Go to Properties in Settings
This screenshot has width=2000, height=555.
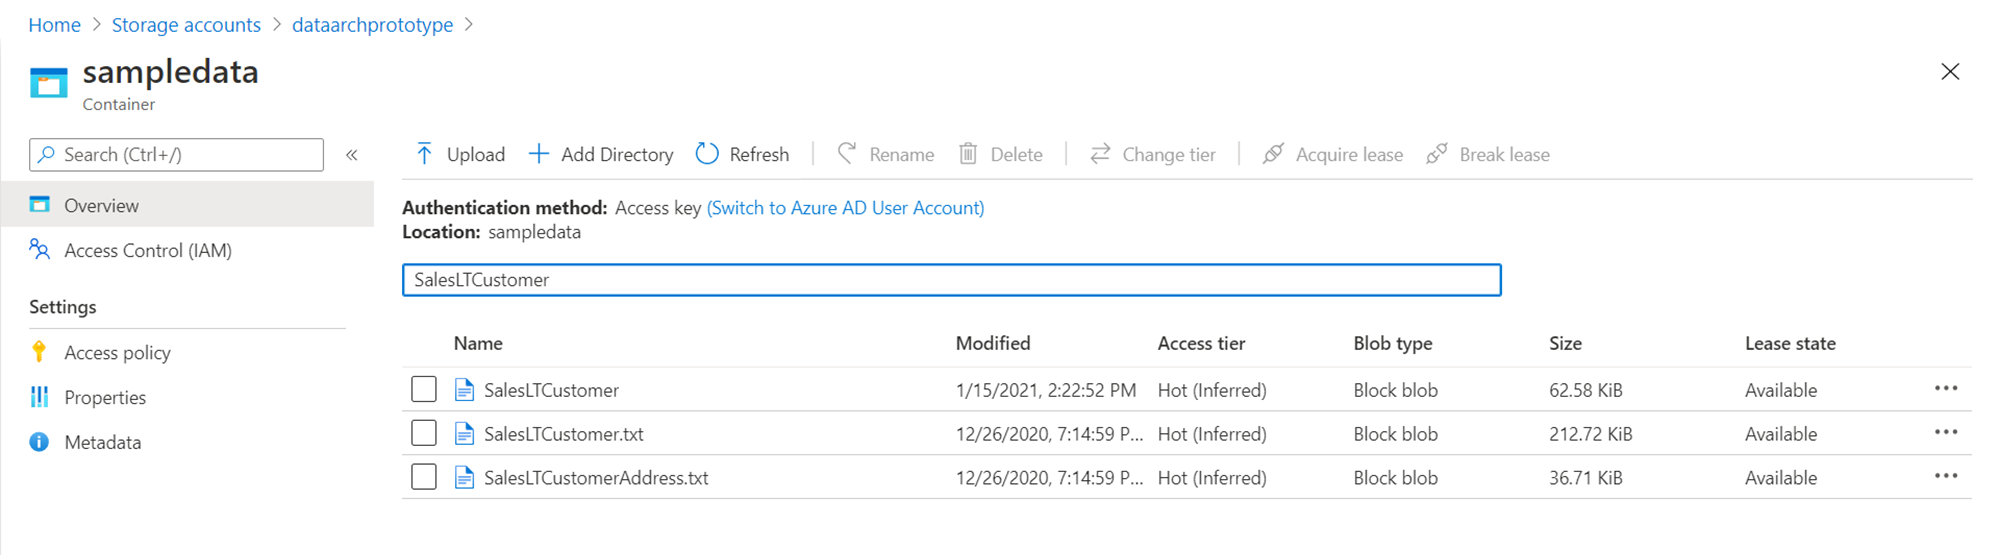point(104,398)
